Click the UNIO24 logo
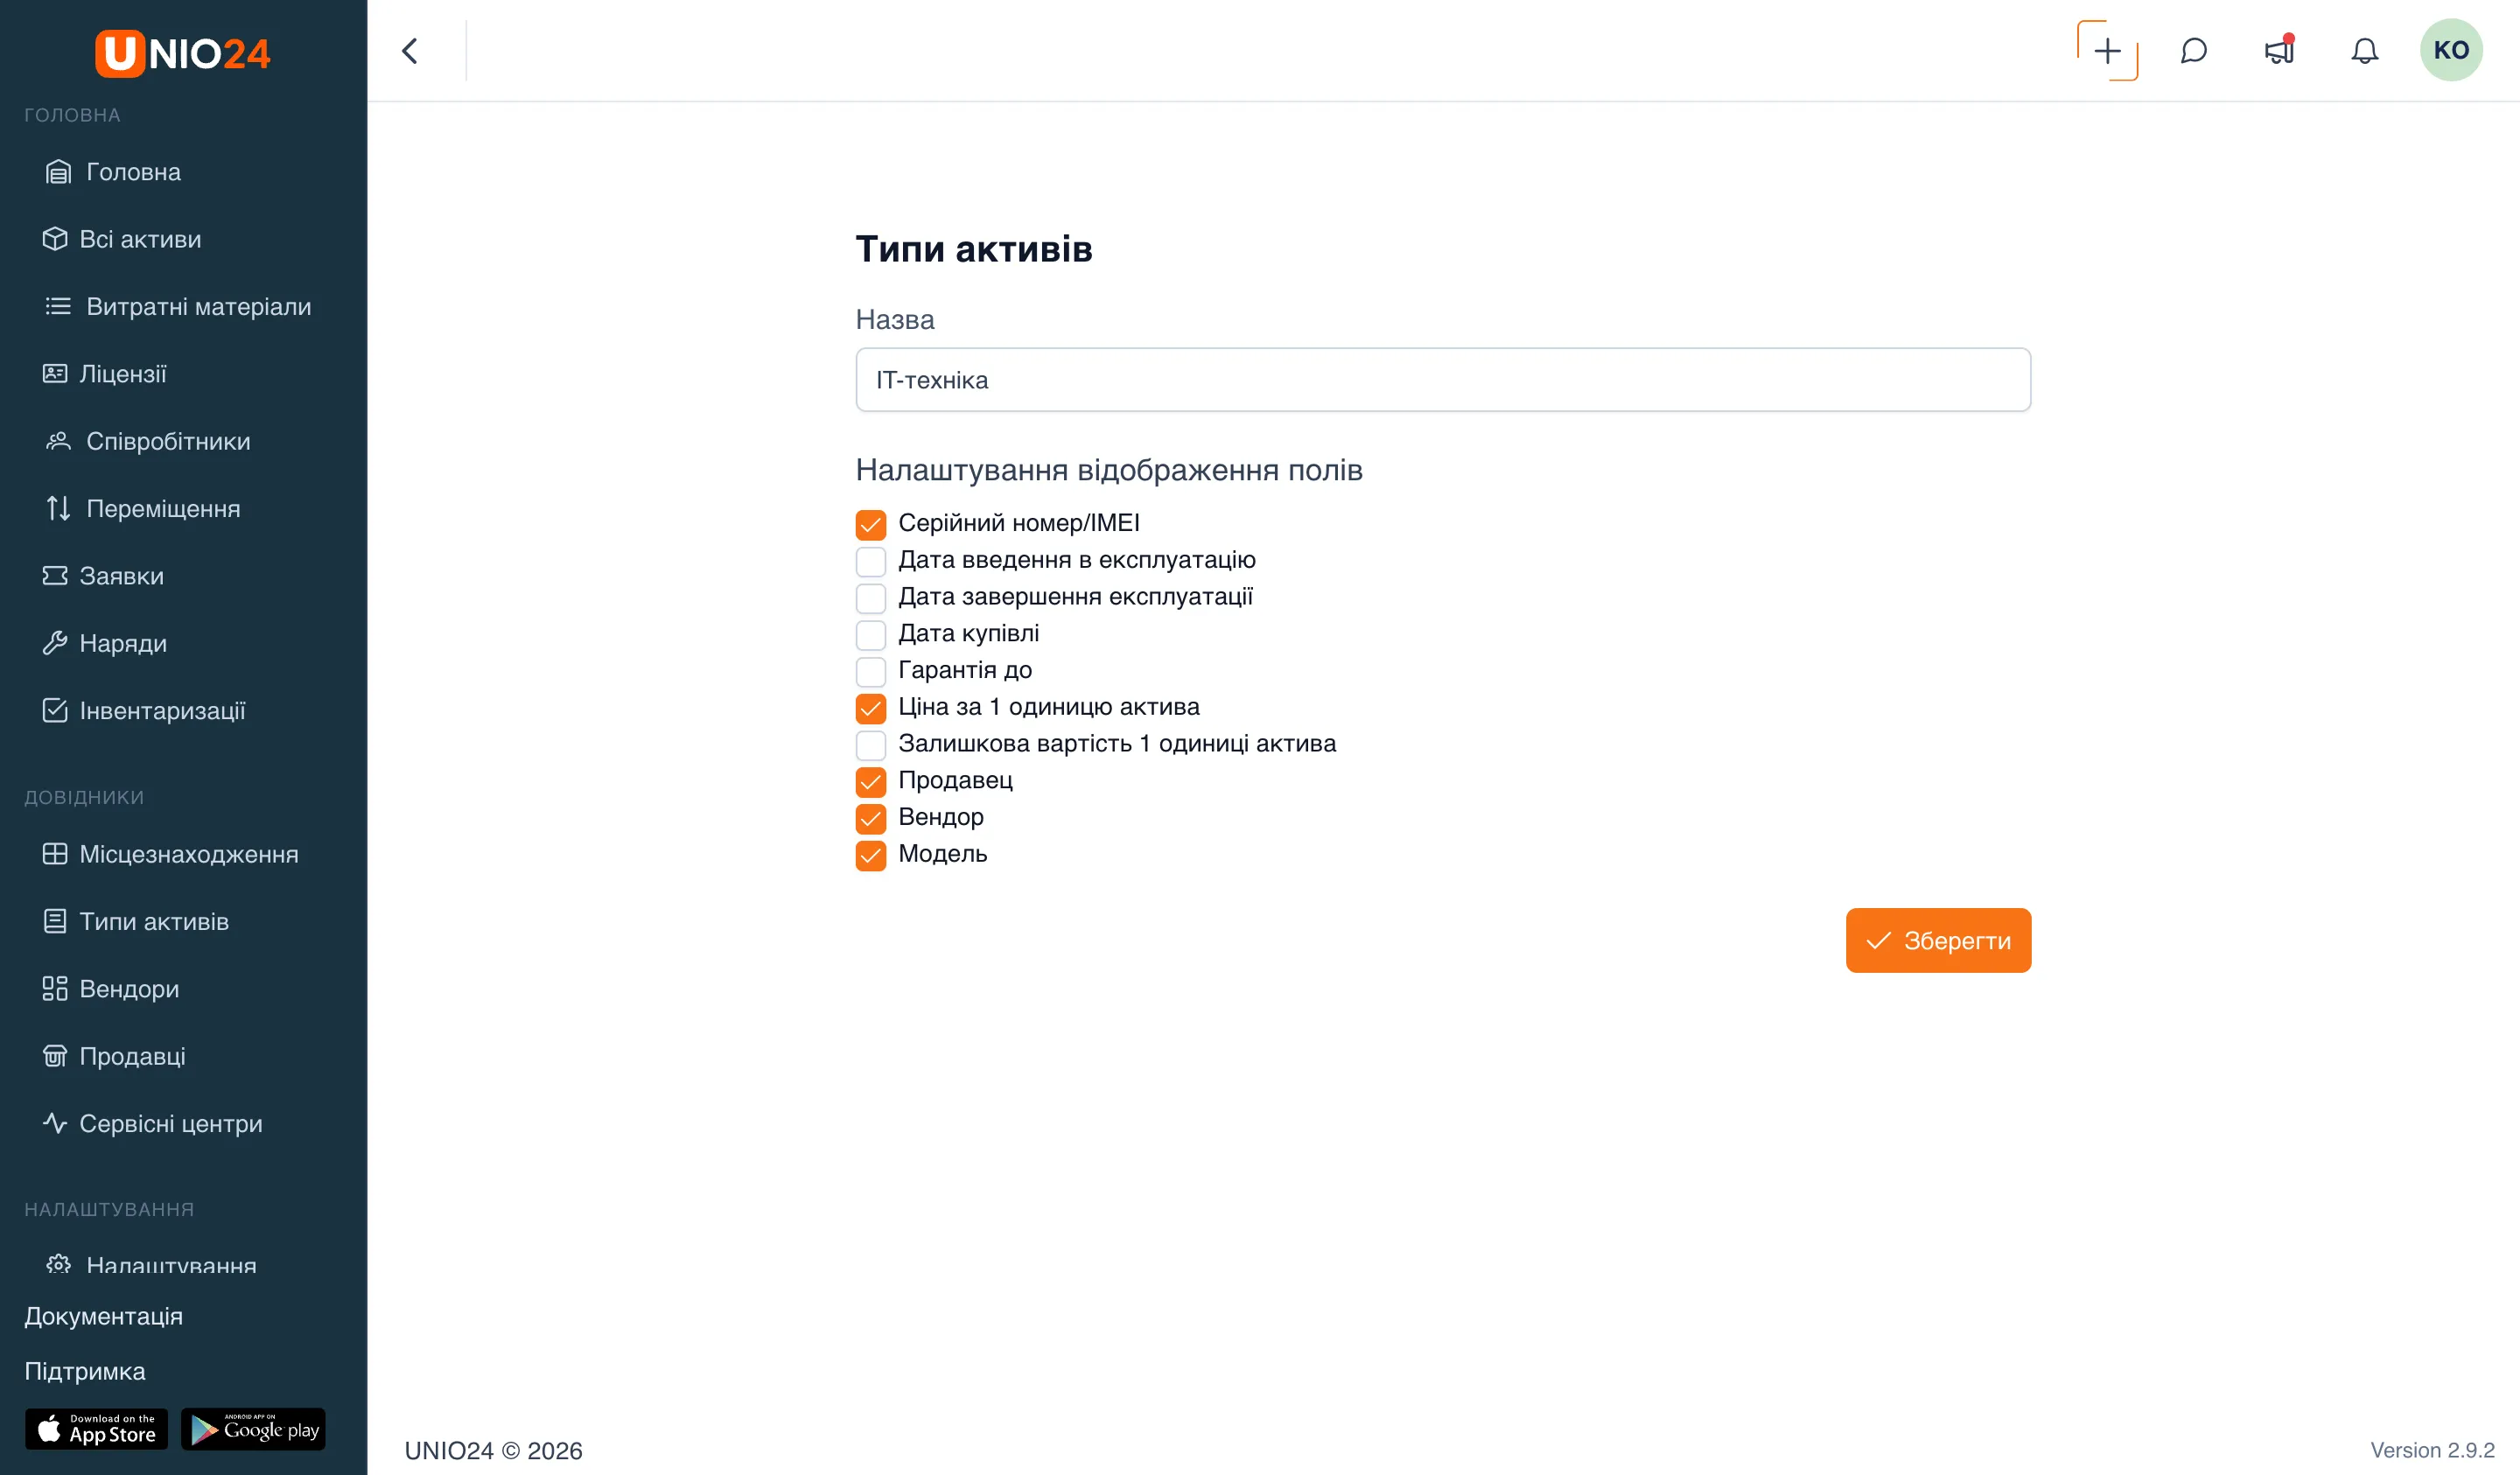This screenshot has height=1475, width=2520. coord(183,53)
